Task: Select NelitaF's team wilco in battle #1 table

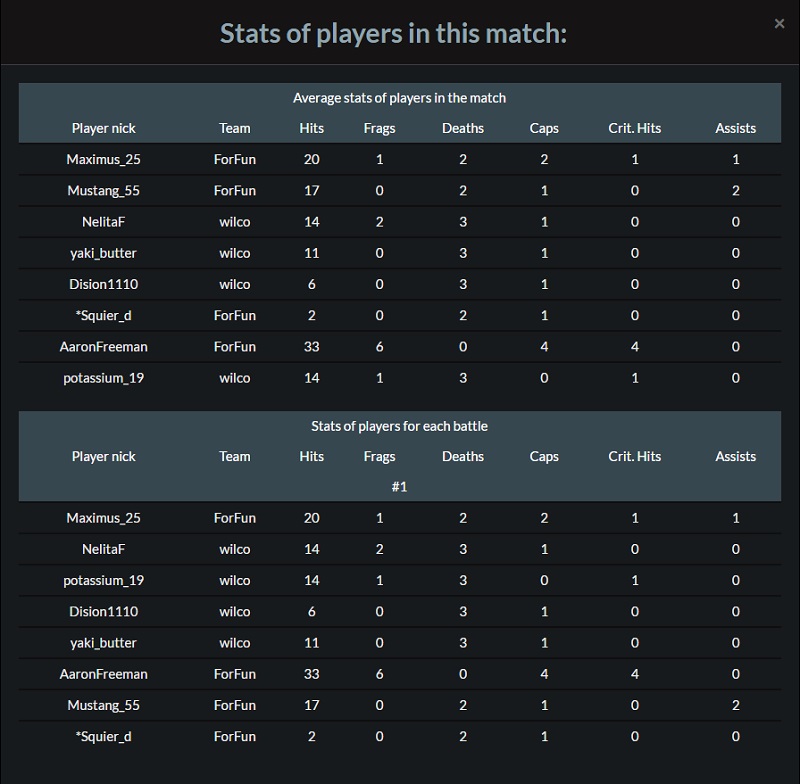Action: coord(235,549)
